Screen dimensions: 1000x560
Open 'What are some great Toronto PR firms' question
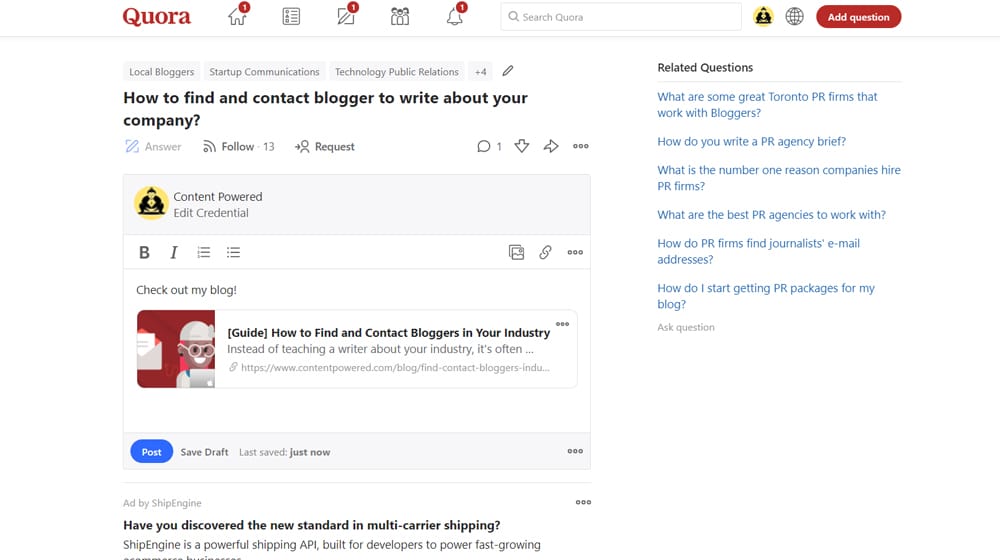pyautogui.click(x=767, y=105)
